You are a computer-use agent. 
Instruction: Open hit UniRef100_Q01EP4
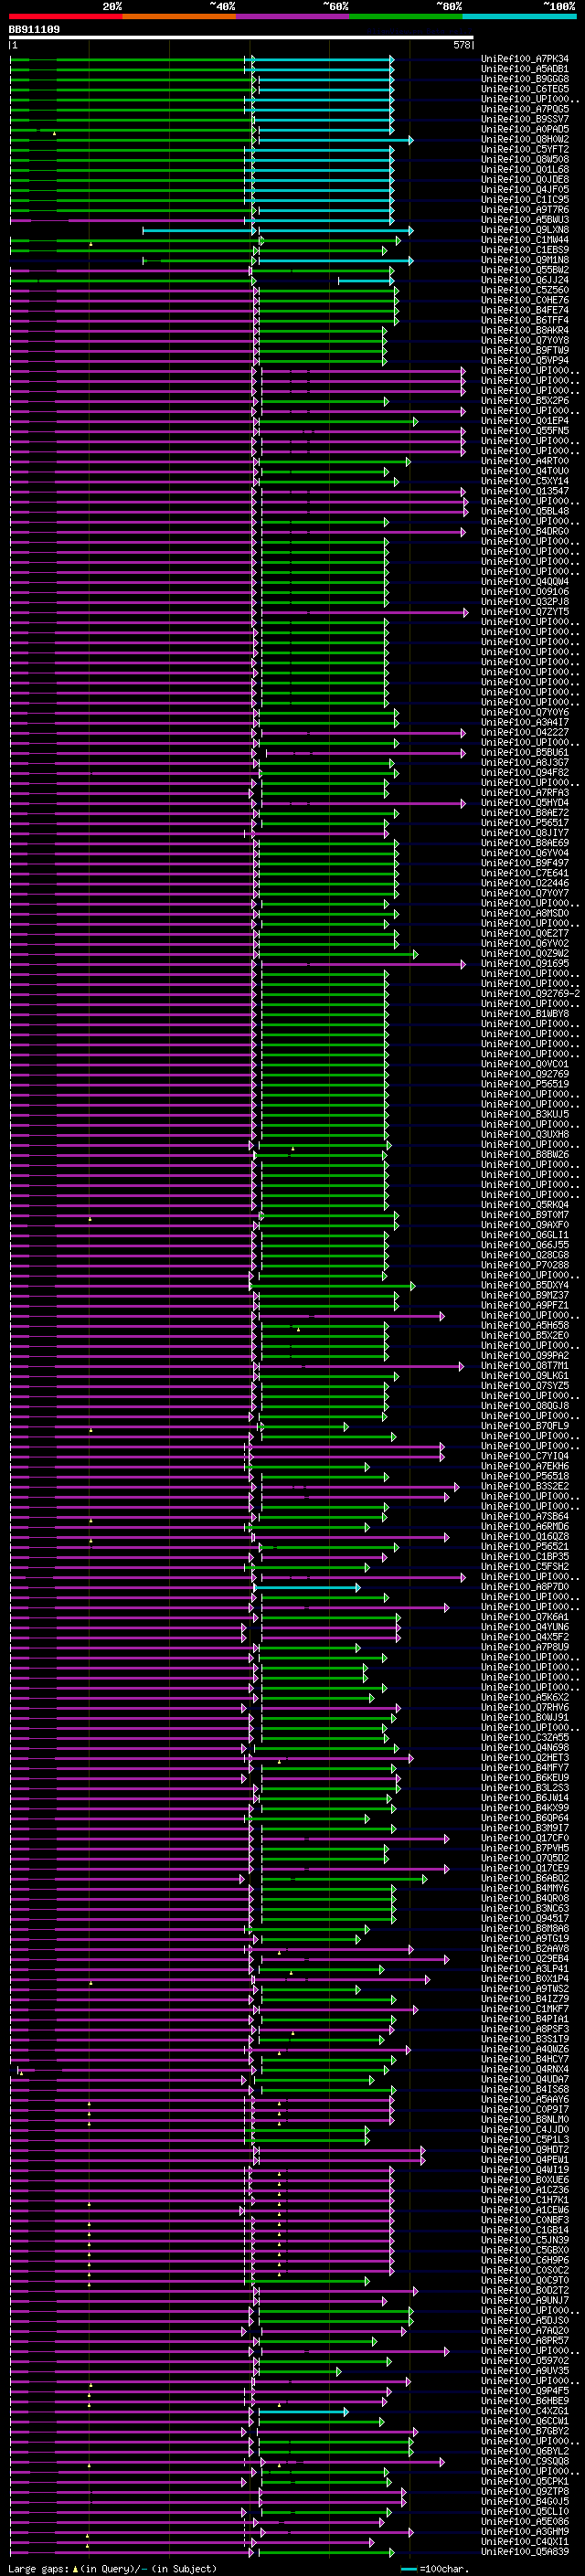(x=525, y=421)
